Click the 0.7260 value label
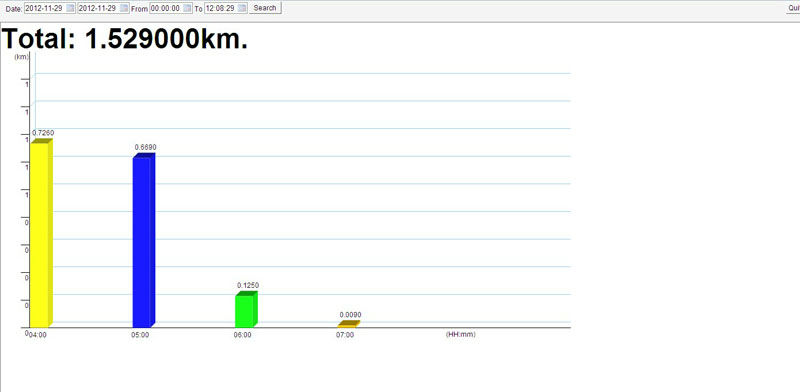800x392 pixels. click(43, 133)
